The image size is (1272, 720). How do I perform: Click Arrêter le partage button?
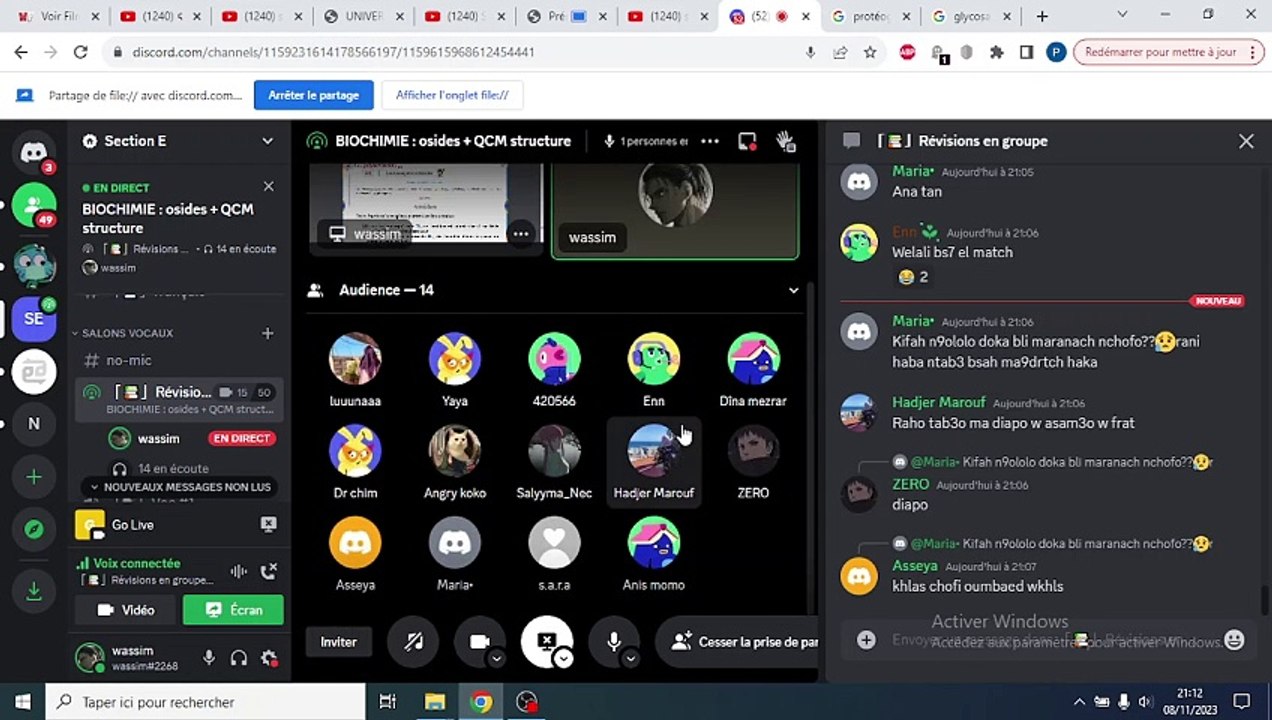tap(313, 95)
